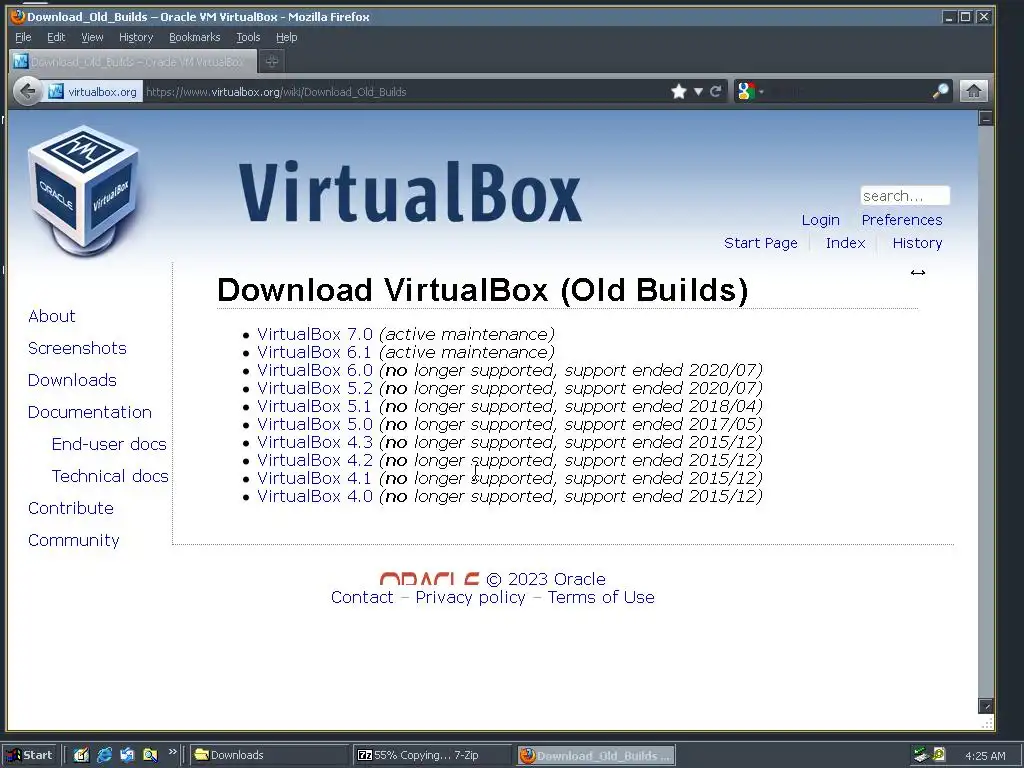The image size is (1024, 768).
Task: Open the VirtualBox 7.0 builds link
Action: (x=315, y=334)
